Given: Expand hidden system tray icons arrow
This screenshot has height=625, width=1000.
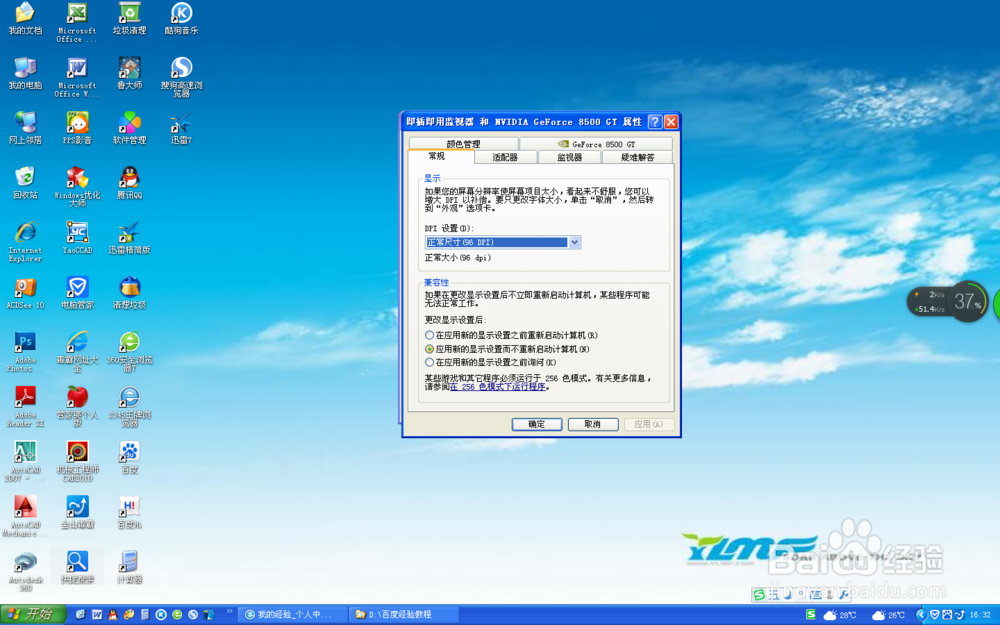Looking at the screenshot, I should [x=920, y=615].
